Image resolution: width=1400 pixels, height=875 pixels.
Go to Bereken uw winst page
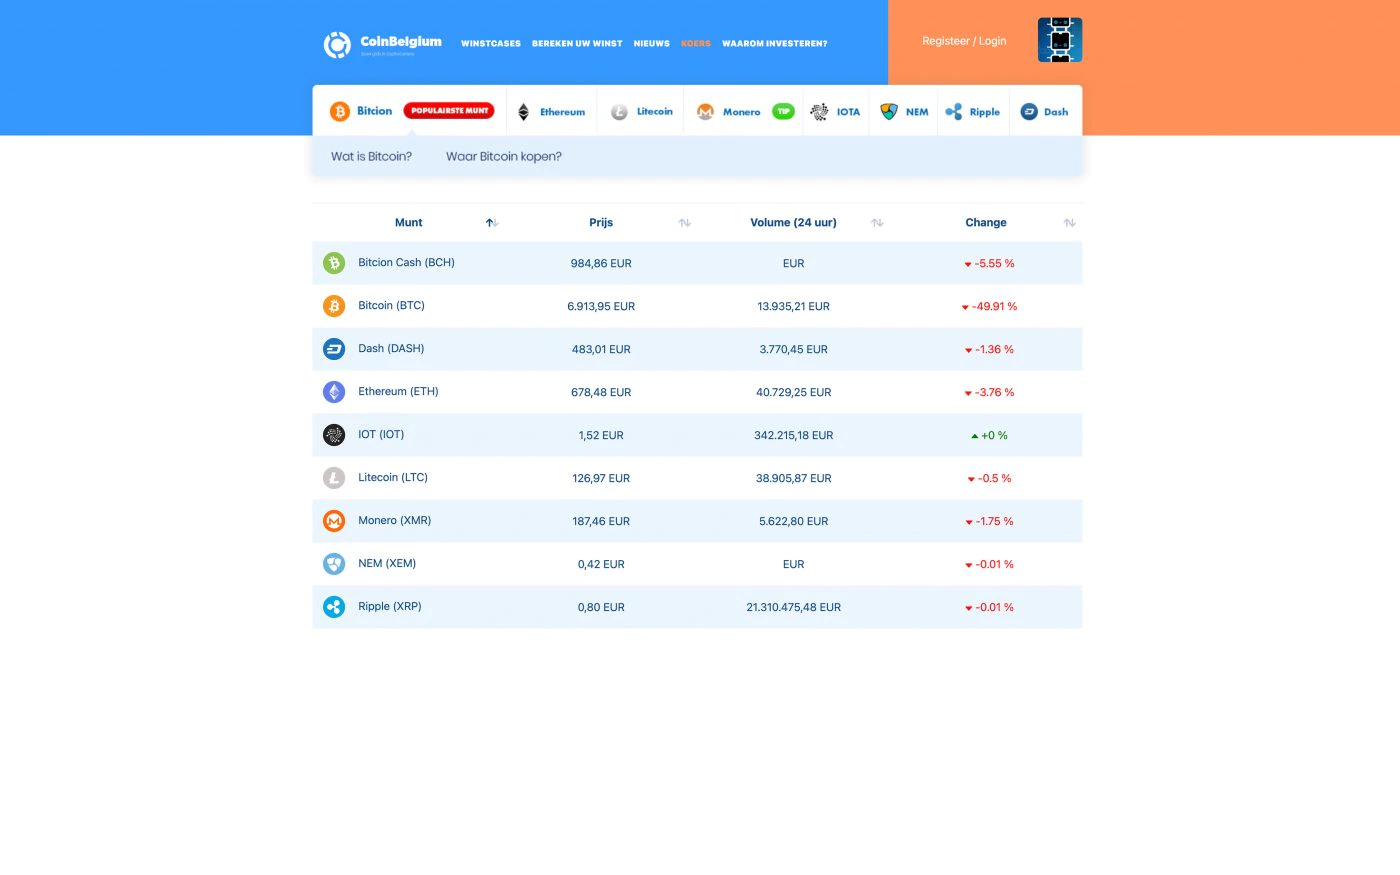click(x=577, y=44)
